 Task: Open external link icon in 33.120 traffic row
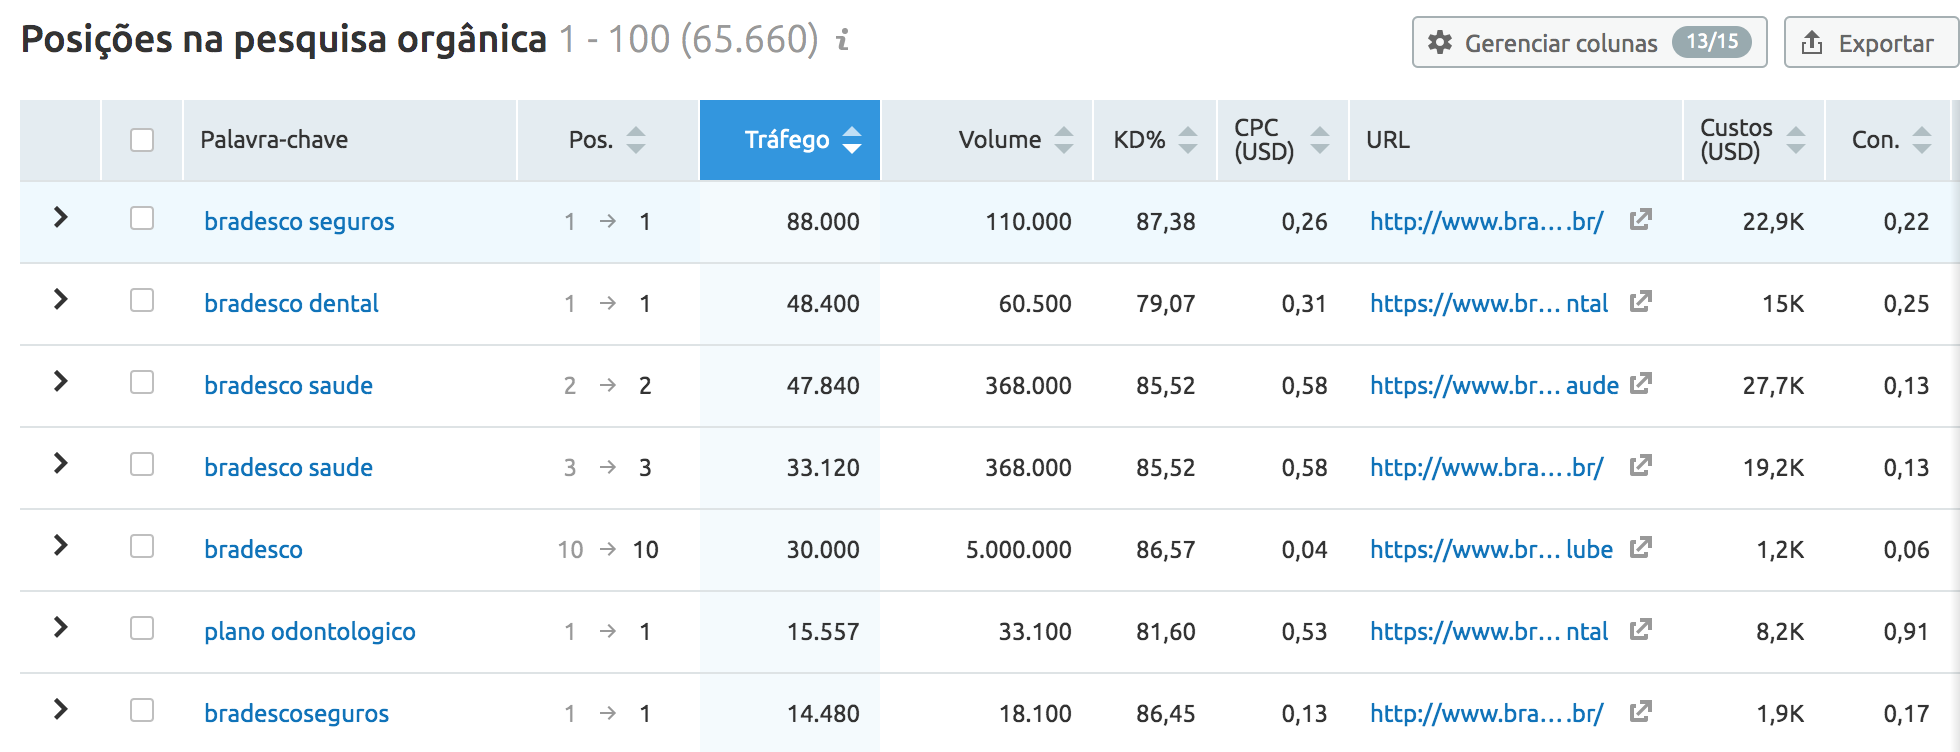(x=1640, y=465)
